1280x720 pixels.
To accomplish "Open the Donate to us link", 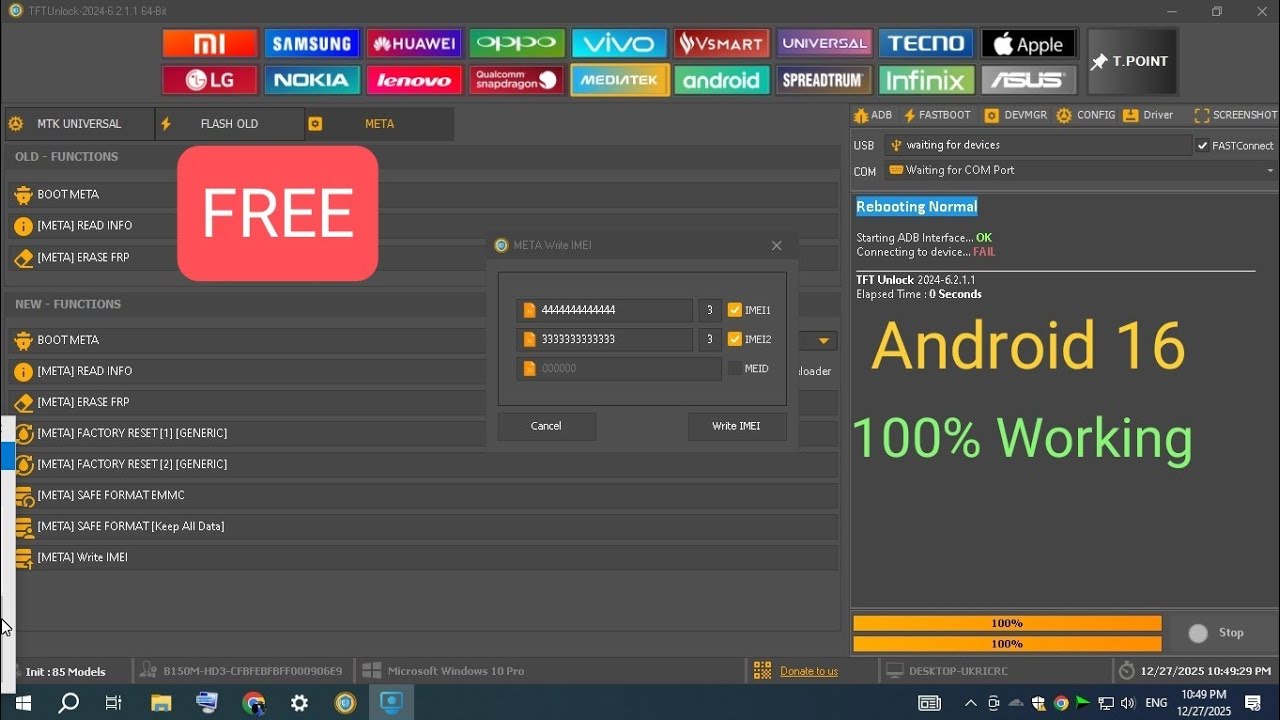I will tap(809, 671).
